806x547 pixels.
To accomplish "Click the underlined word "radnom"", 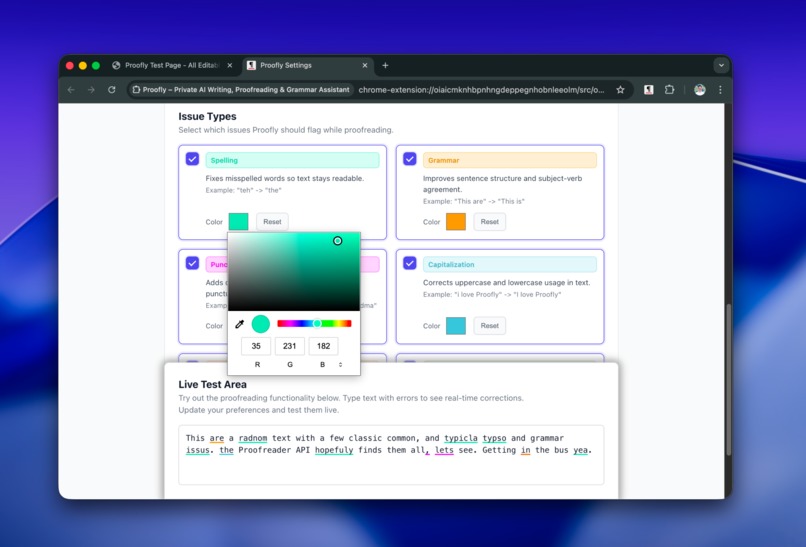I will tap(253, 438).
